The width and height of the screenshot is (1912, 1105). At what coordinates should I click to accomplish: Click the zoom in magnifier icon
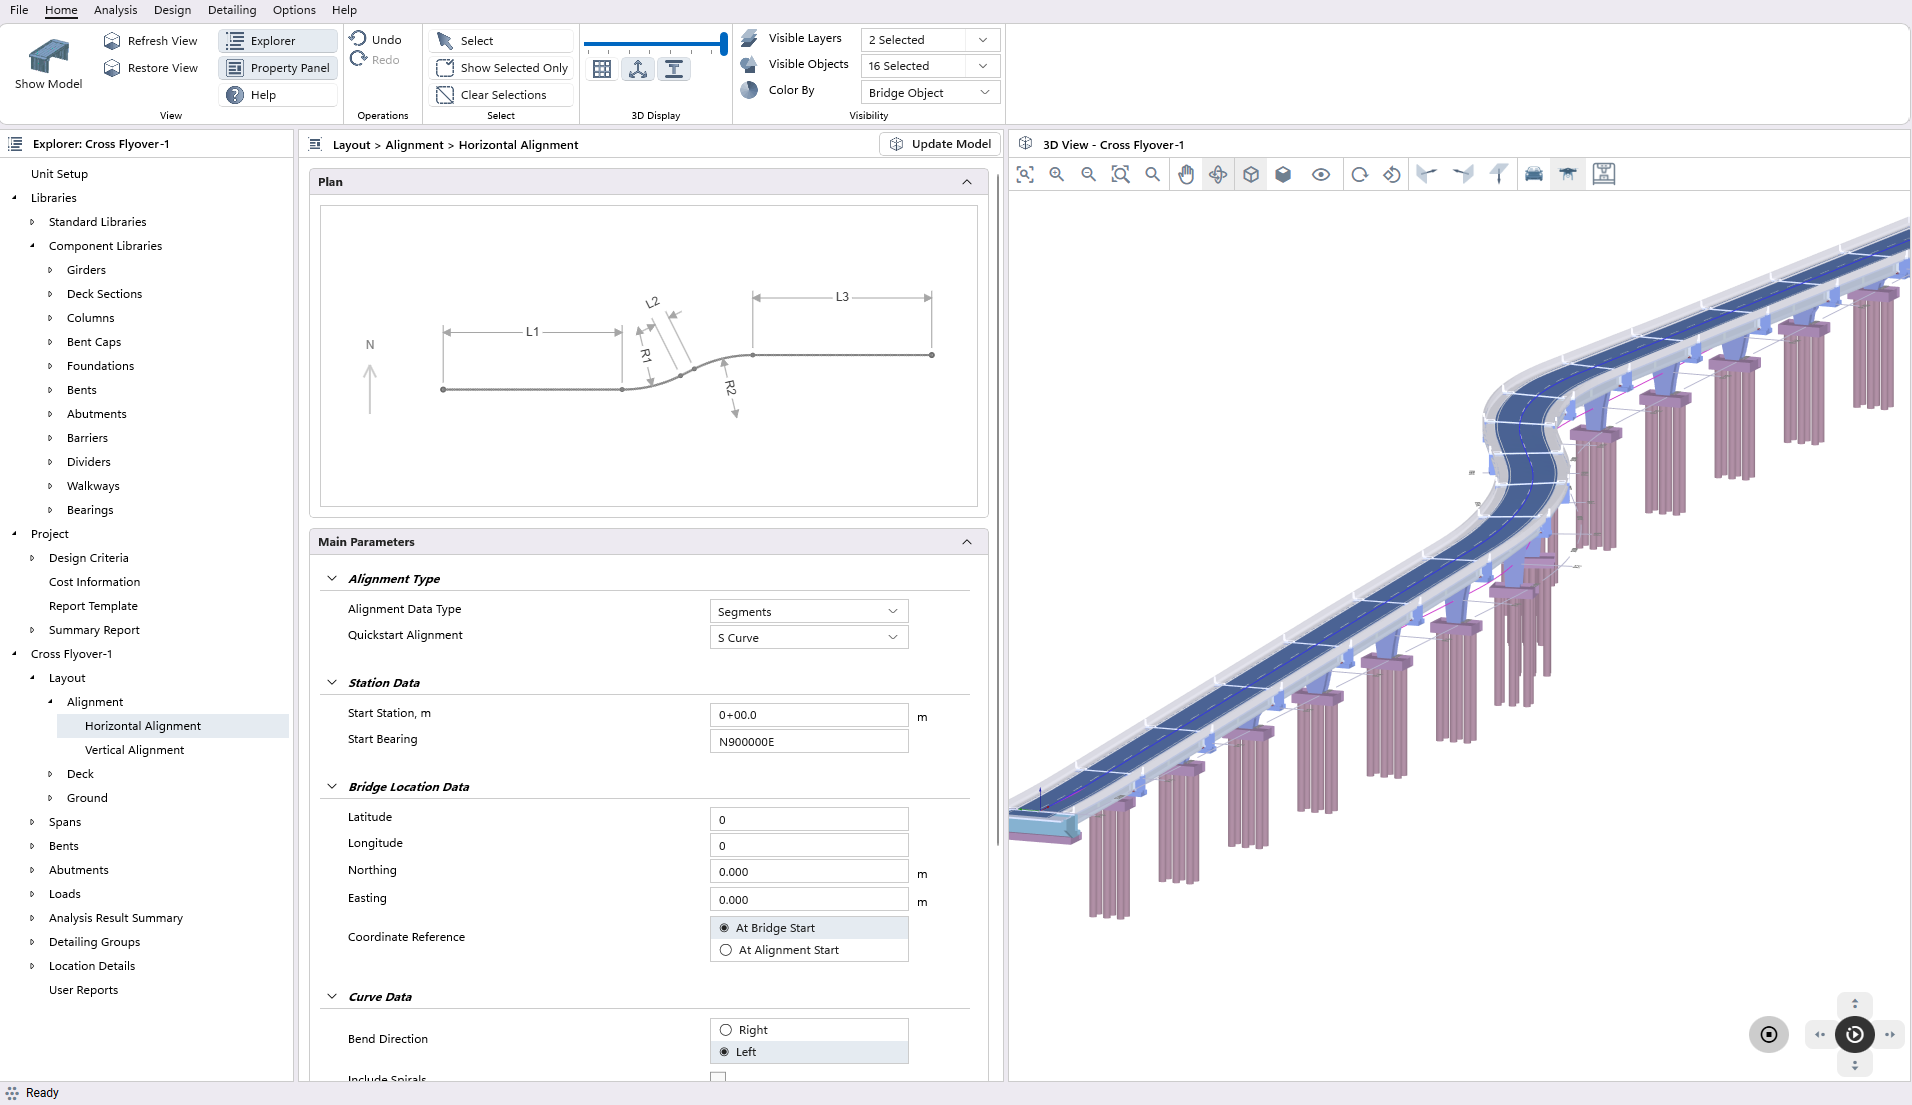pyautogui.click(x=1057, y=174)
